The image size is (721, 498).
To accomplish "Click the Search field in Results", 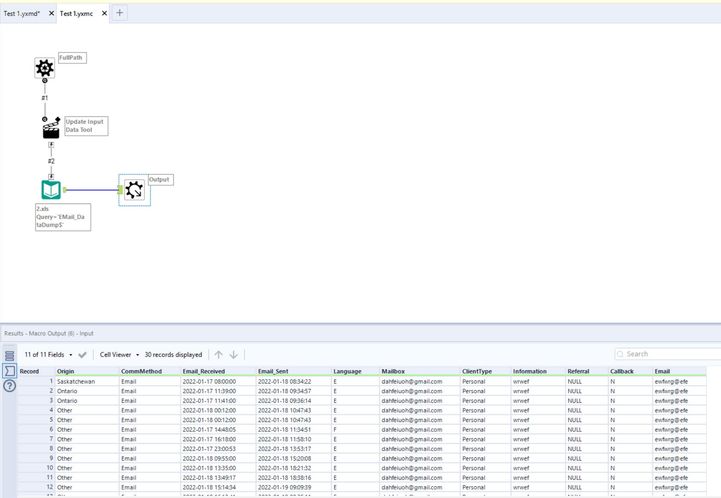I will 668,354.
